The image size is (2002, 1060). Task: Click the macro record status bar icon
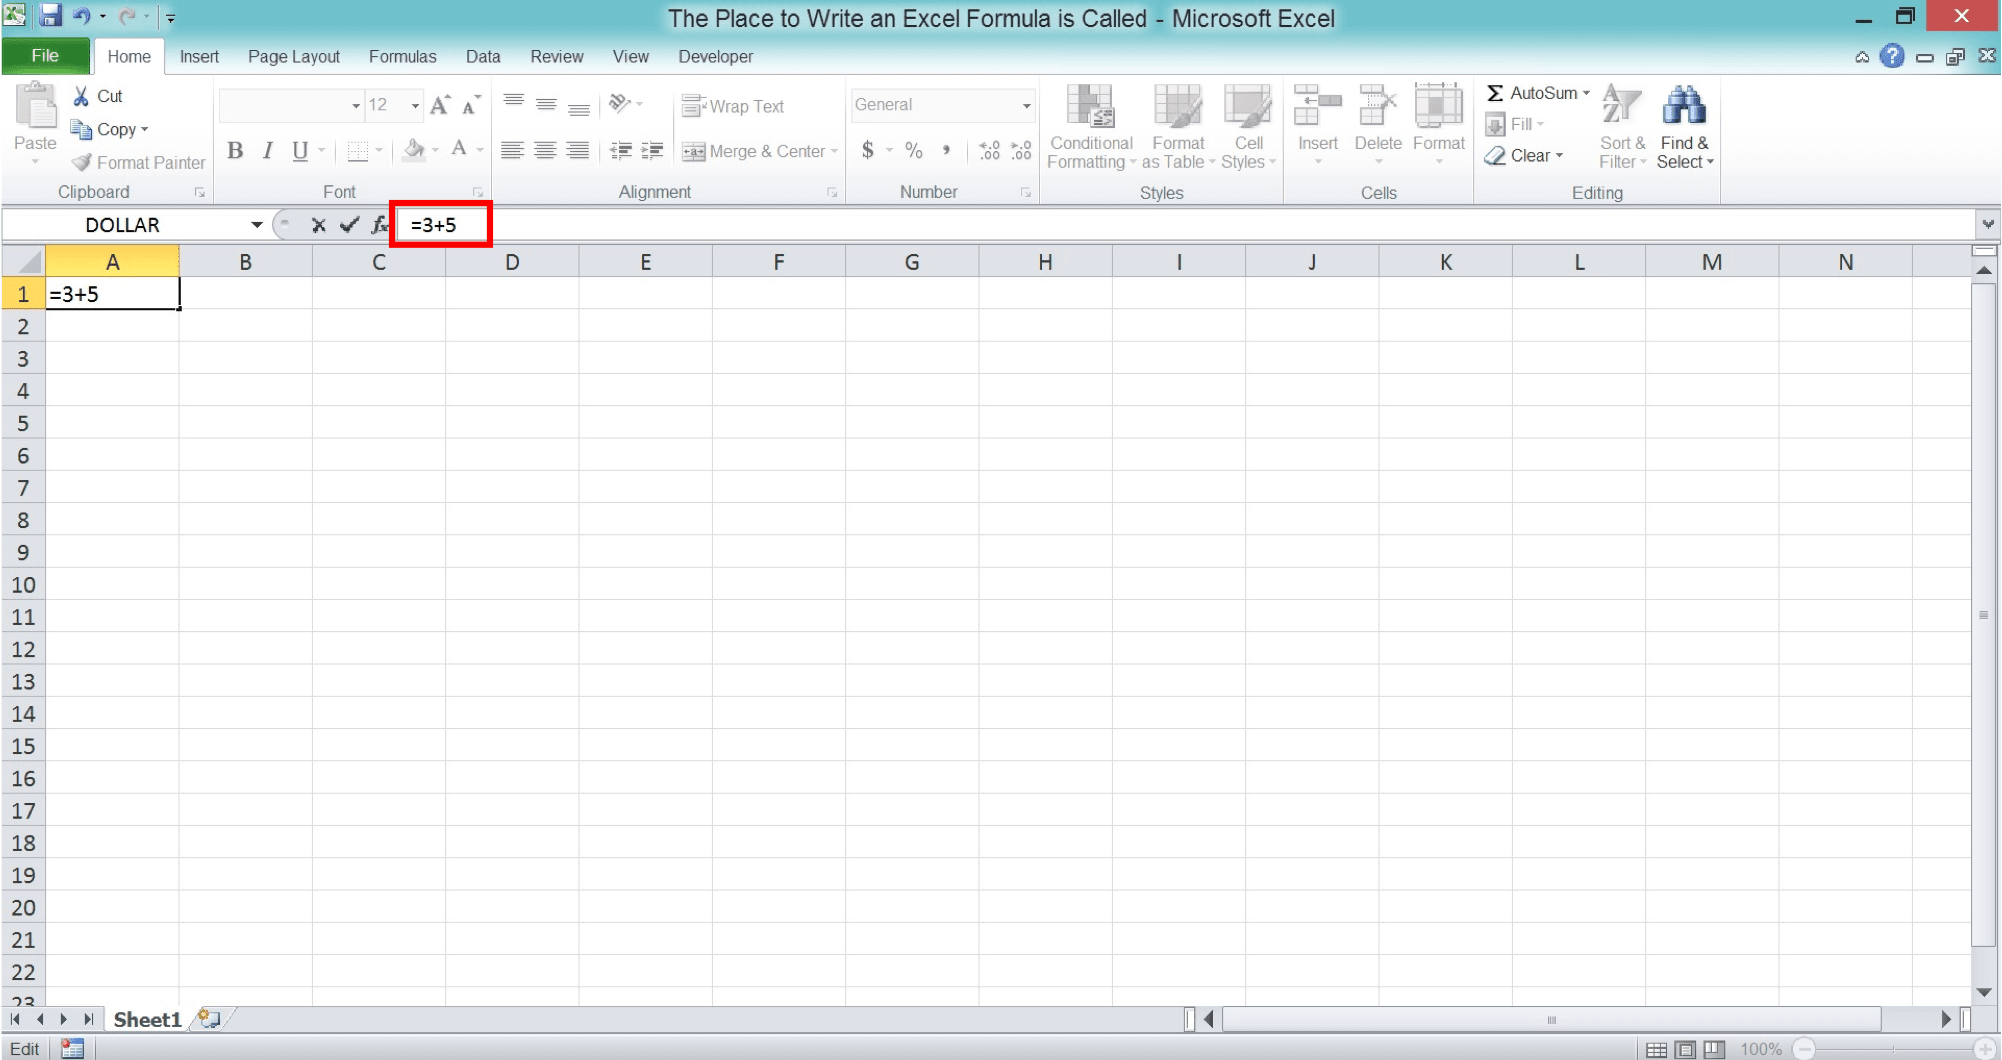72,1048
